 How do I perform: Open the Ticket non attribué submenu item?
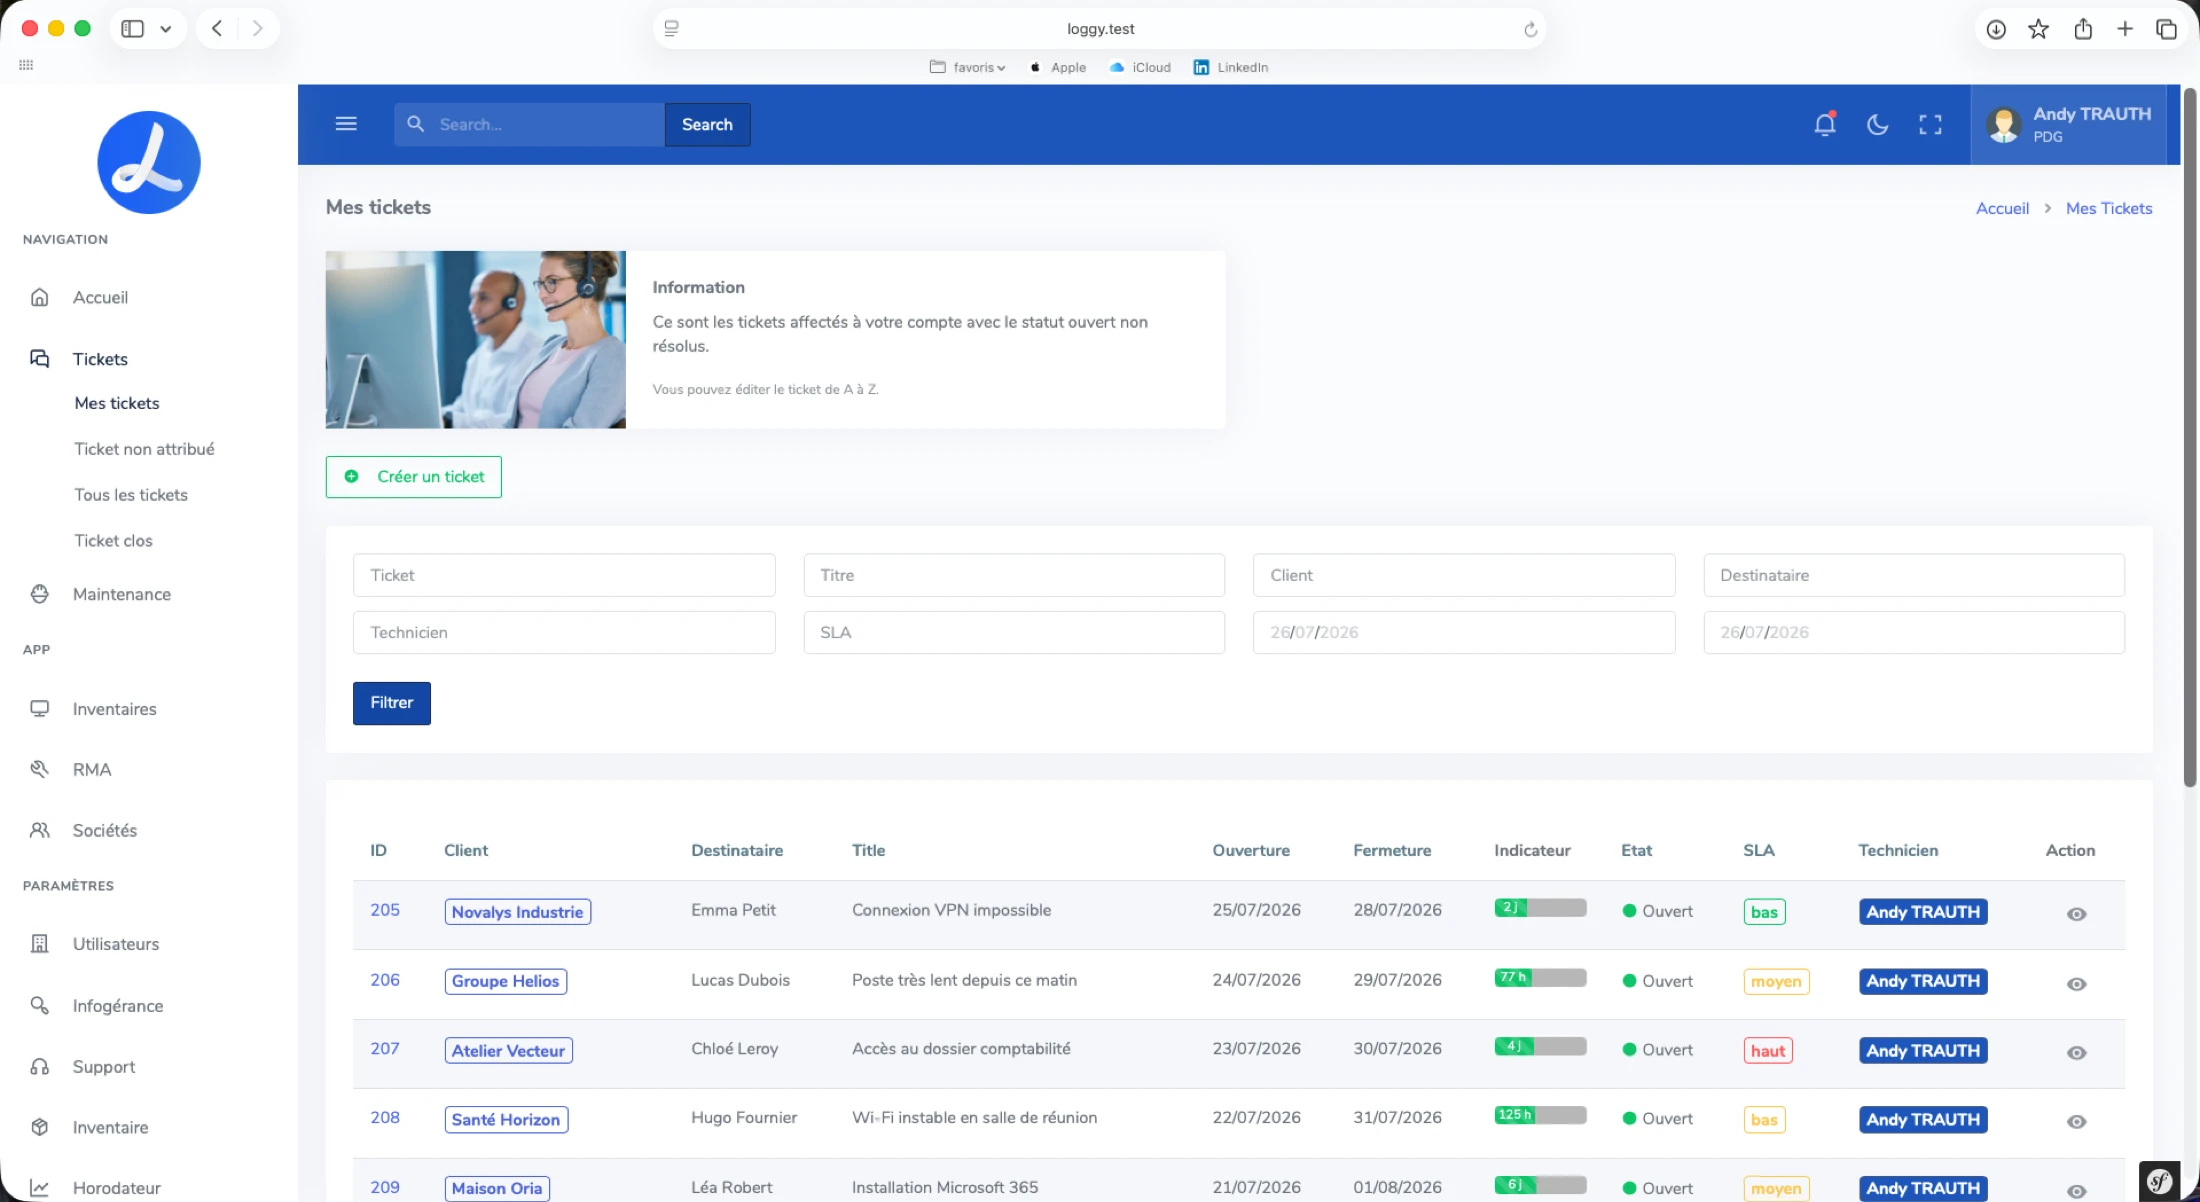[x=144, y=449]
